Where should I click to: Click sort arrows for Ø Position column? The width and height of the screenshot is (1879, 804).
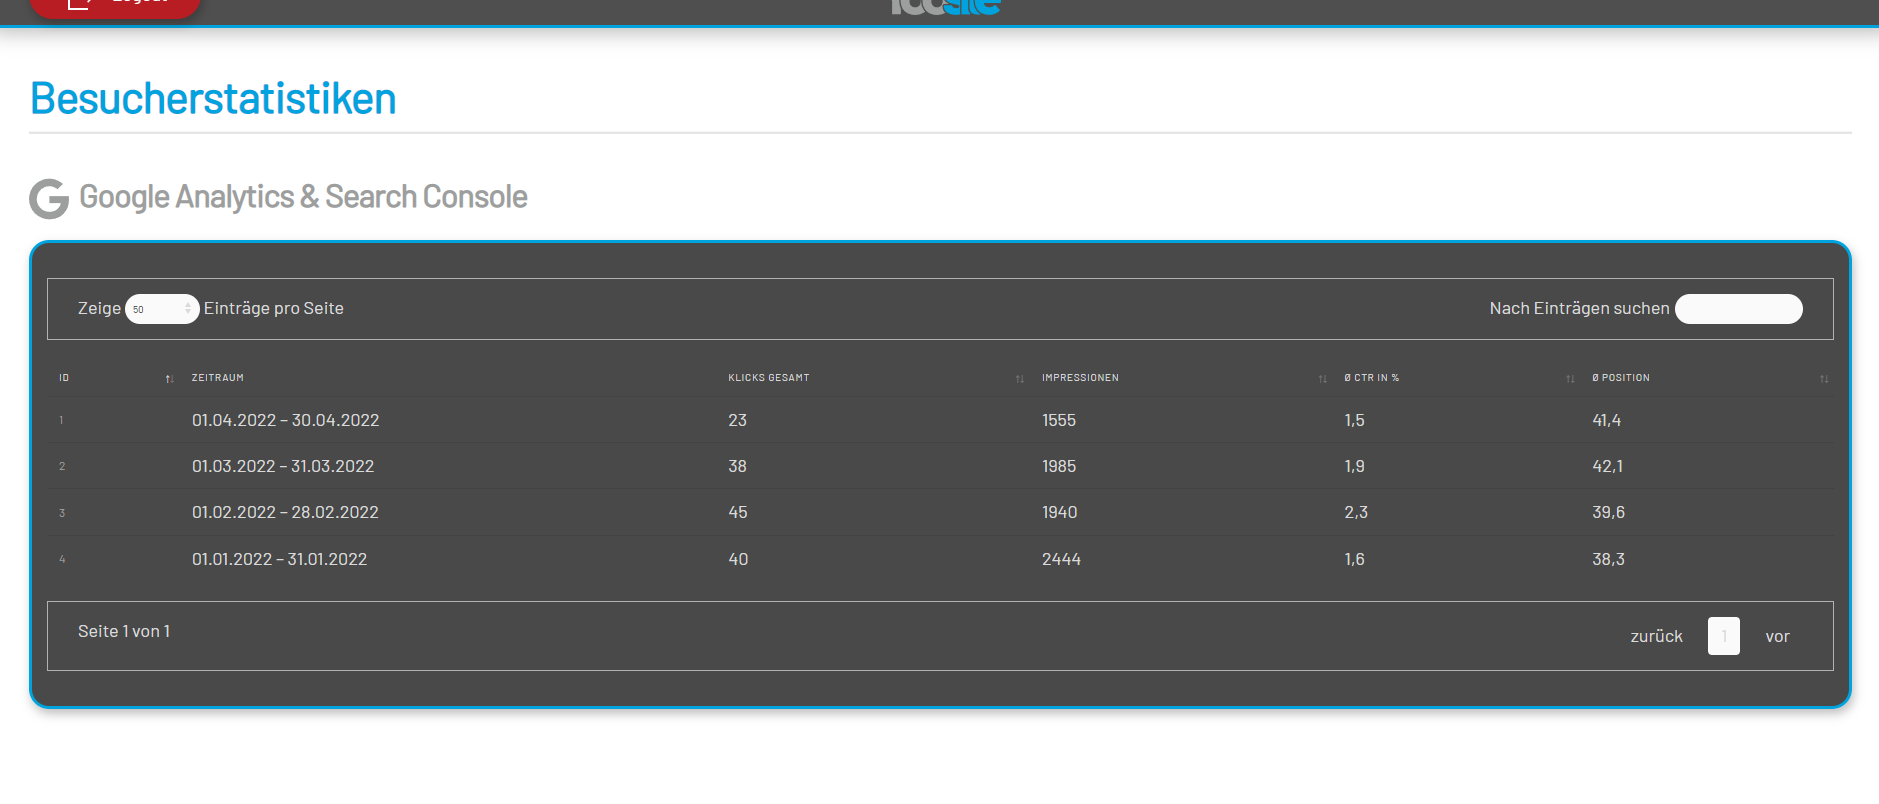click(1823, 379)
